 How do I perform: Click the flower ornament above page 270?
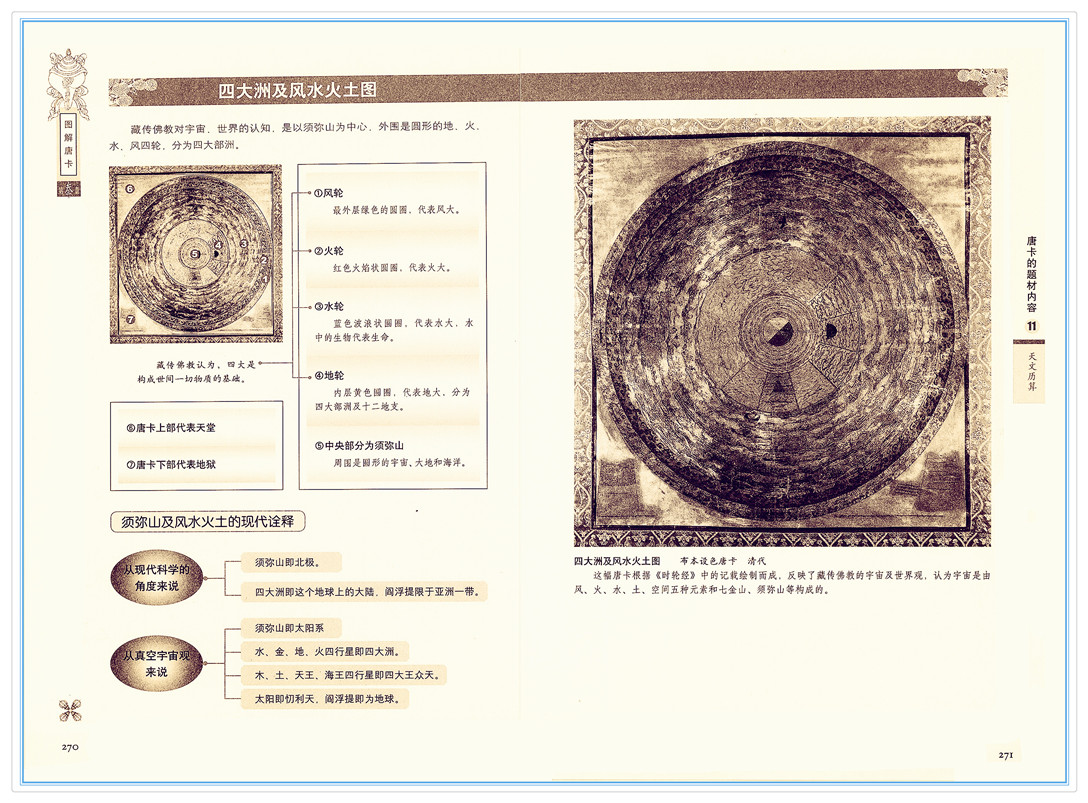[70, 709]
